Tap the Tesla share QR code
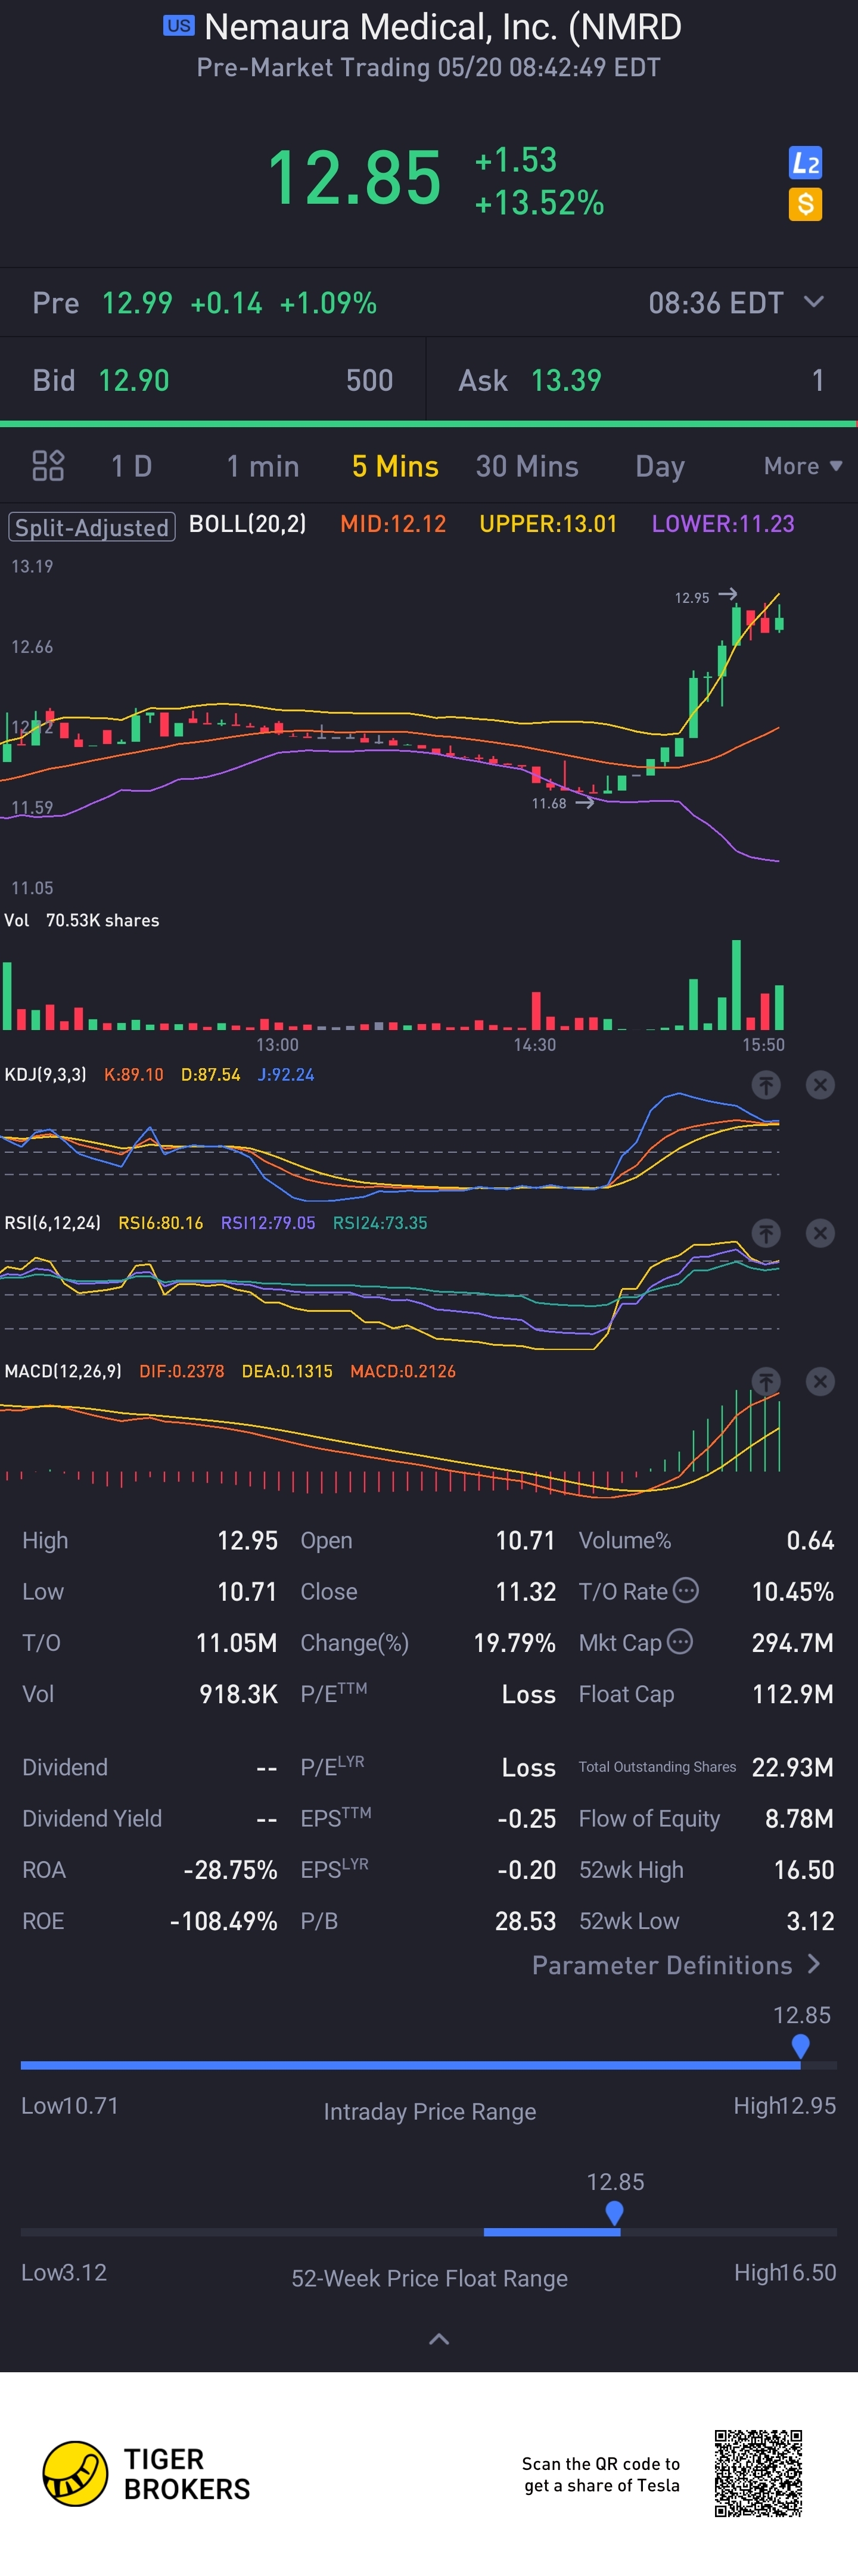This screenshot has height=2576, width=858. click(758, 2473)
